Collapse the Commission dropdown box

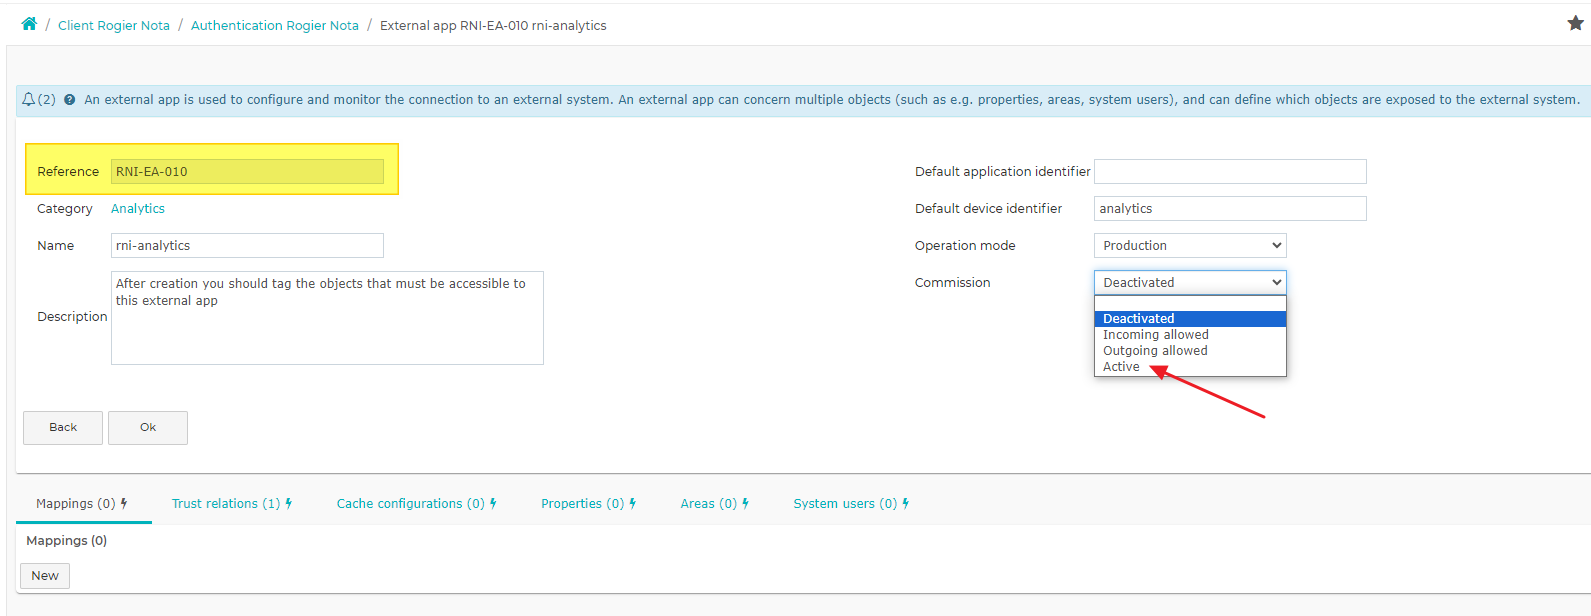1190,283
